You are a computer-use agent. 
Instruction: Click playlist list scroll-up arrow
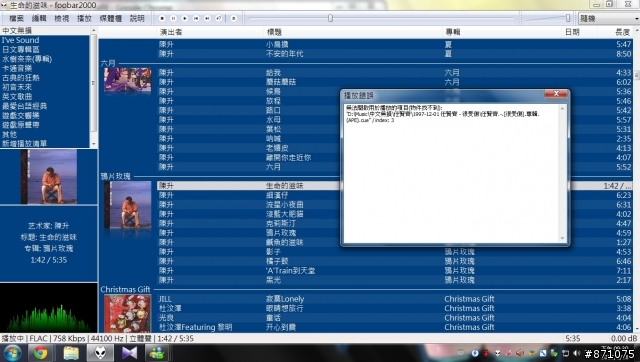click(93, 31)
